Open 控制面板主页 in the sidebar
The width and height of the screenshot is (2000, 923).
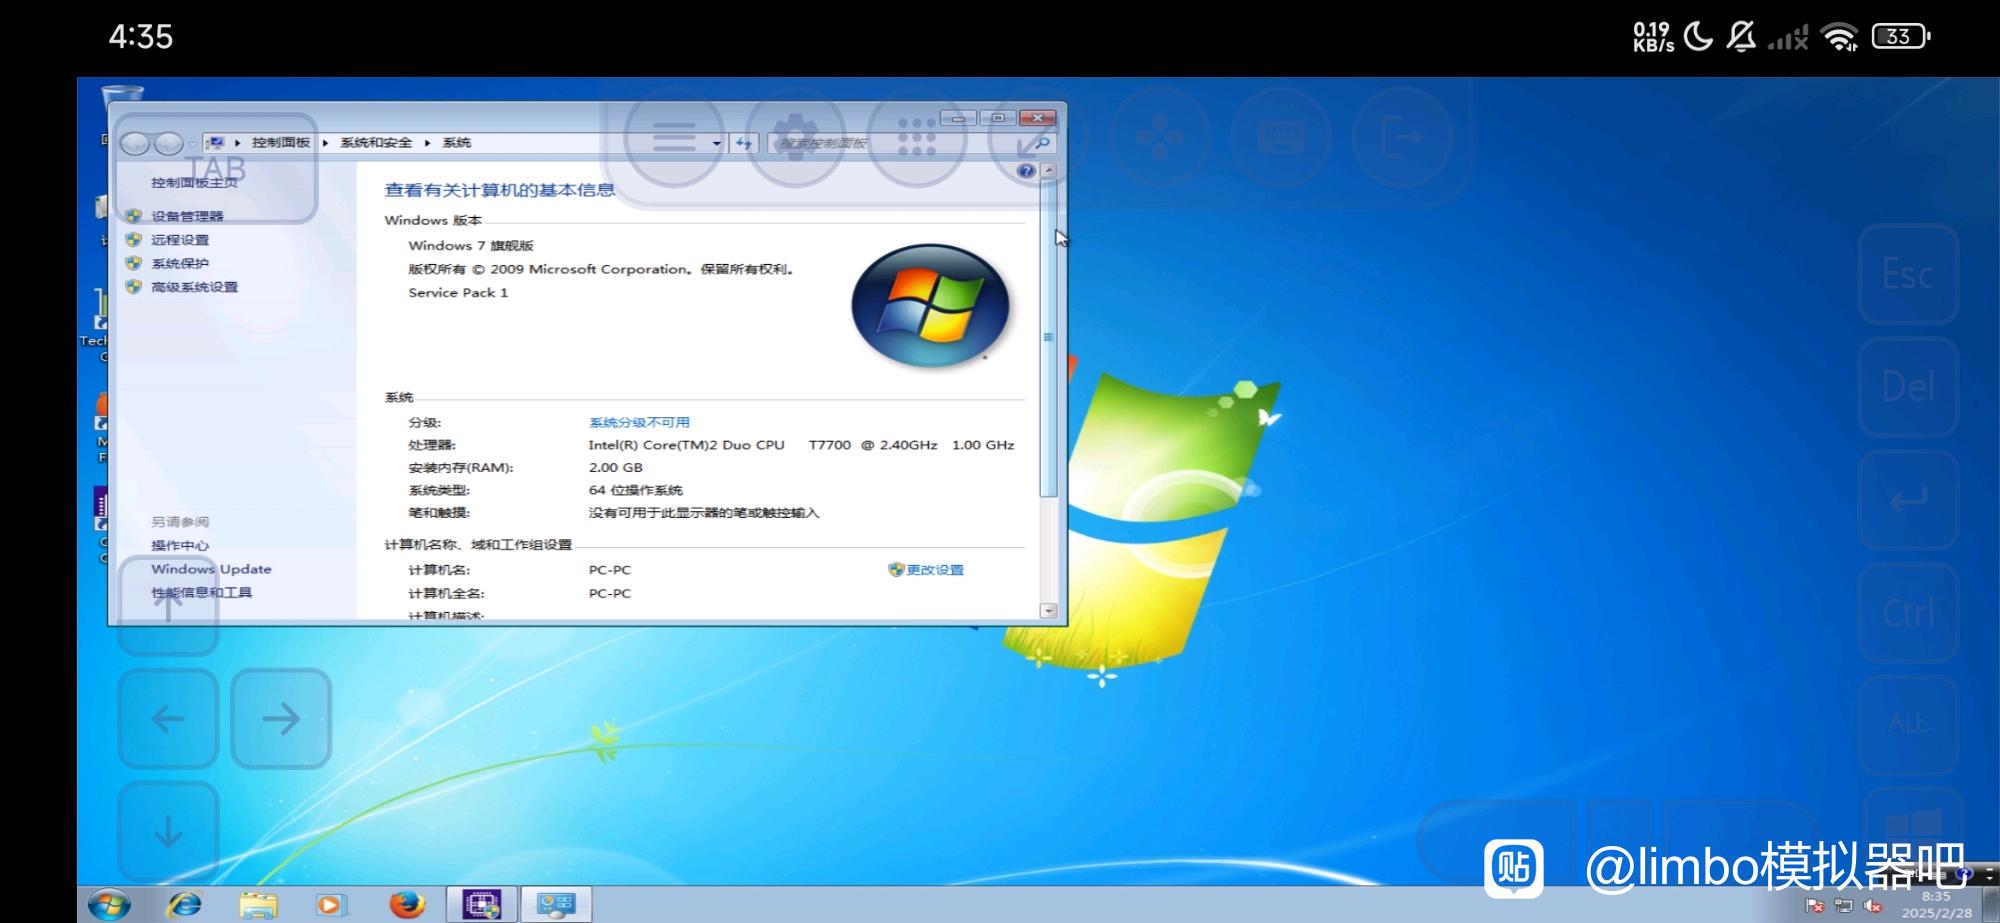pos(195,183)
